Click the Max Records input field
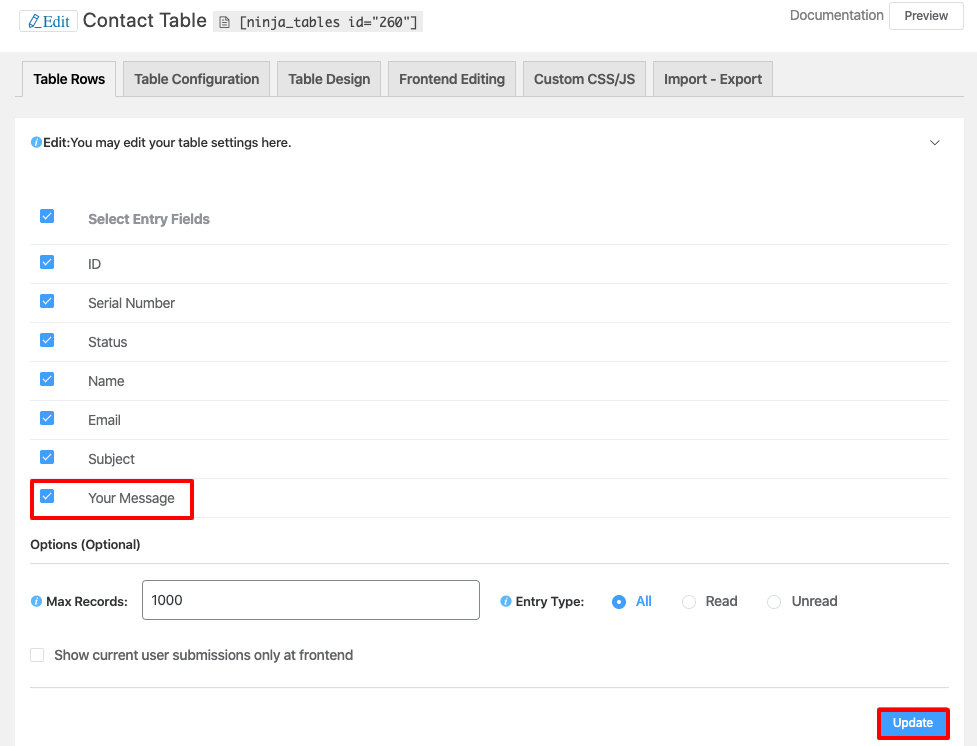Viewport: 977px width, 746px height. click(x=310, y=600)
